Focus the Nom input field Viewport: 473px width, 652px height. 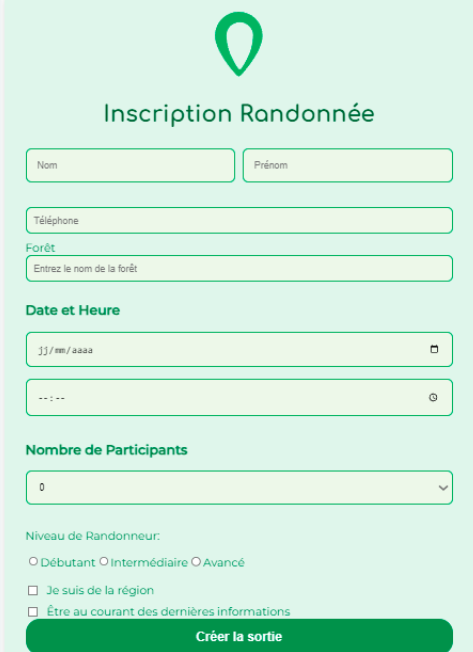[x=131, y=165]
